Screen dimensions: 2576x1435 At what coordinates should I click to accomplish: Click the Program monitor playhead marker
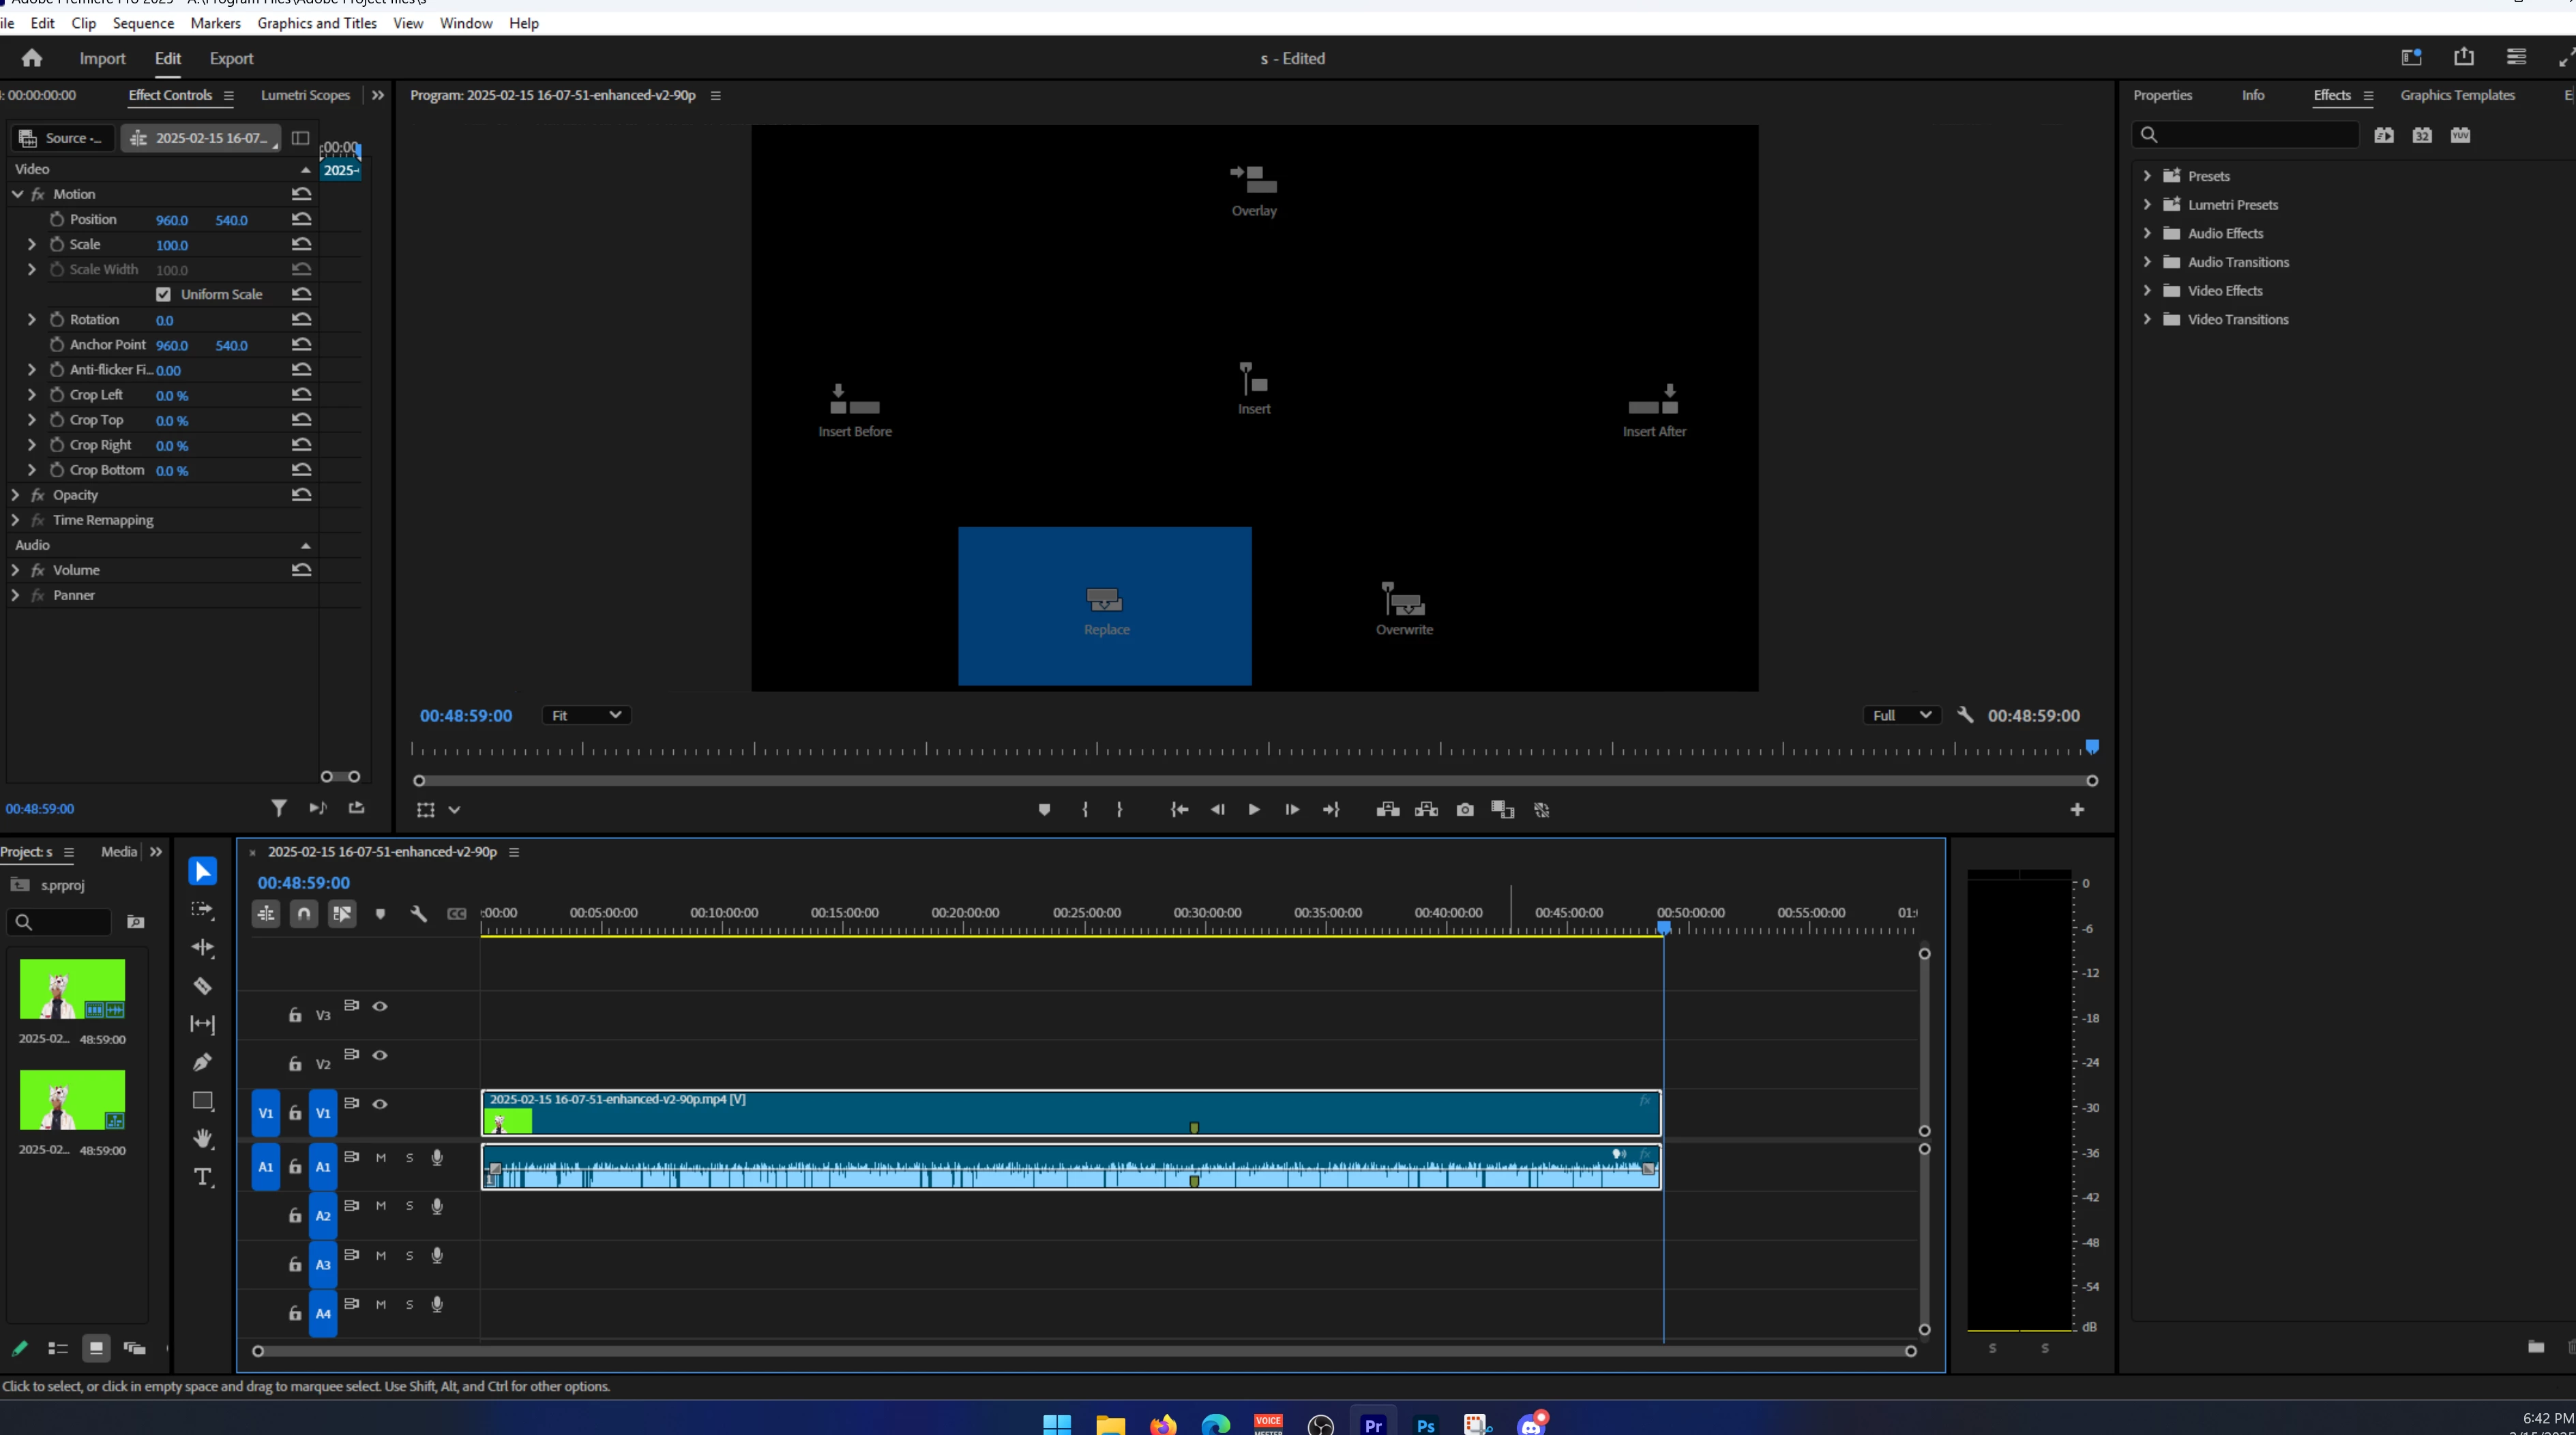point(2091,747)
